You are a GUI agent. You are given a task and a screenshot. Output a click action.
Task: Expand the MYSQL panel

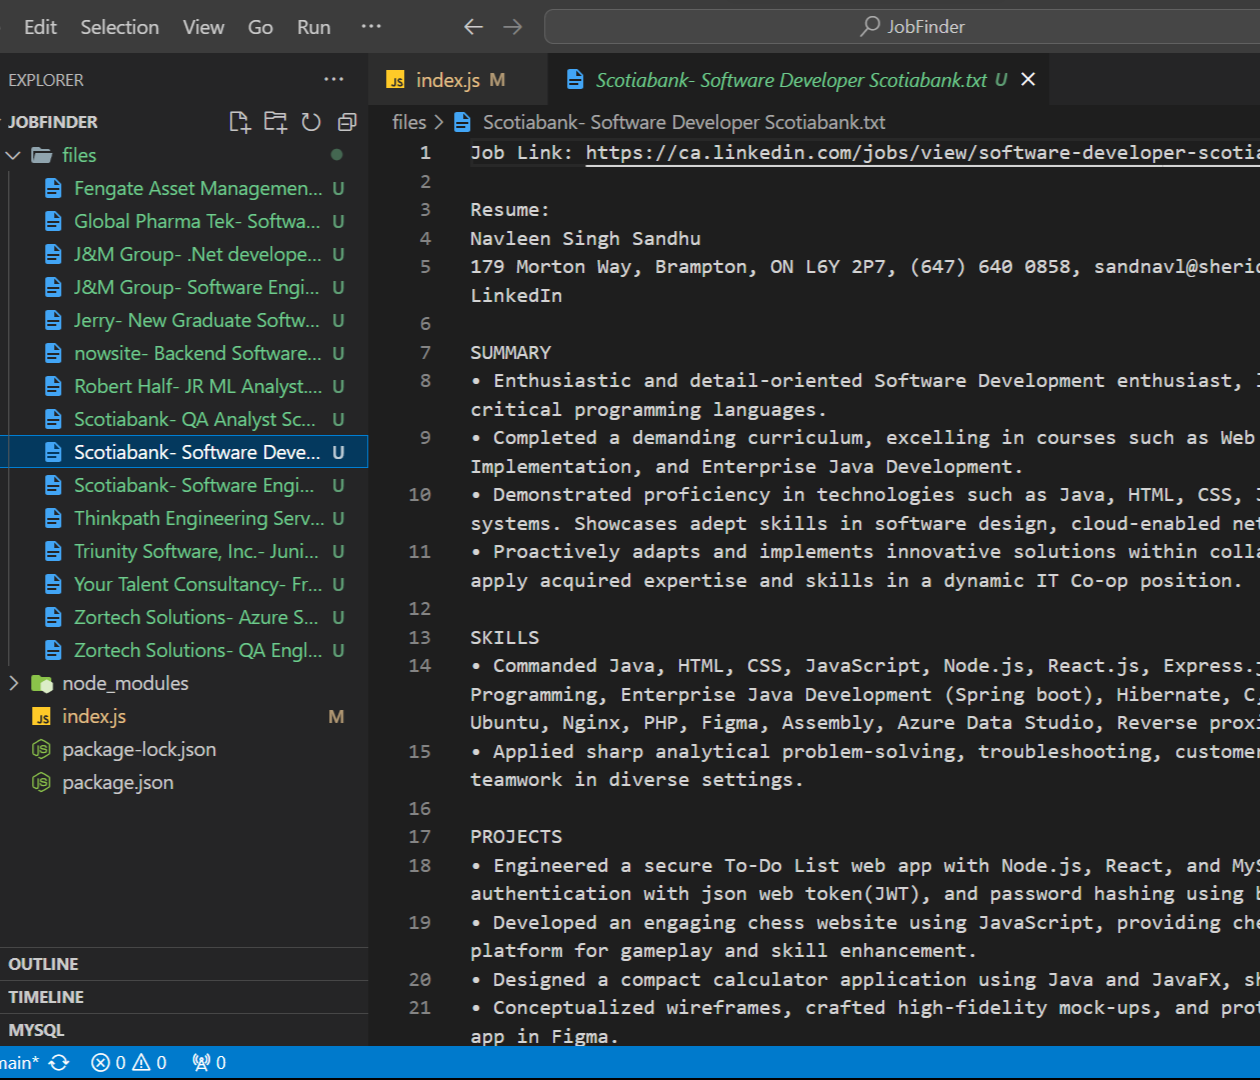coord(184,1030)
